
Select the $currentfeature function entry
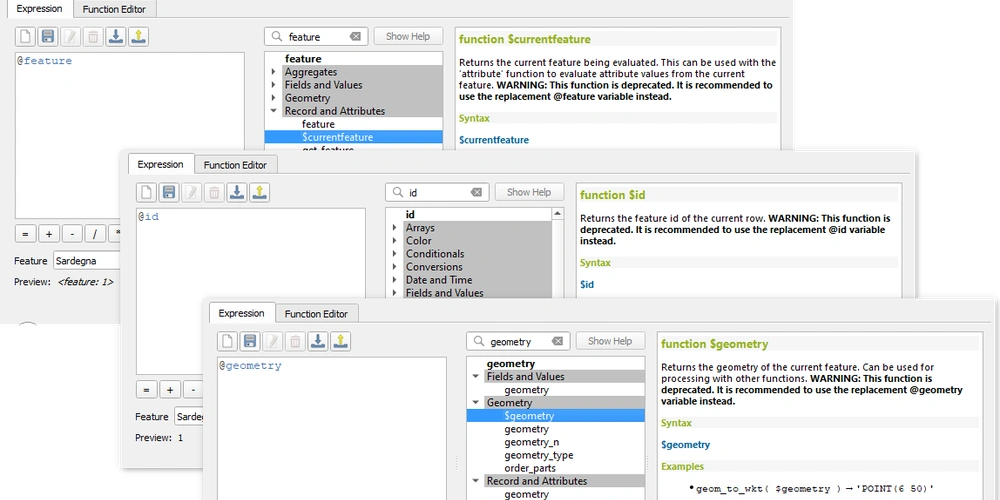[x=353, y=137]
